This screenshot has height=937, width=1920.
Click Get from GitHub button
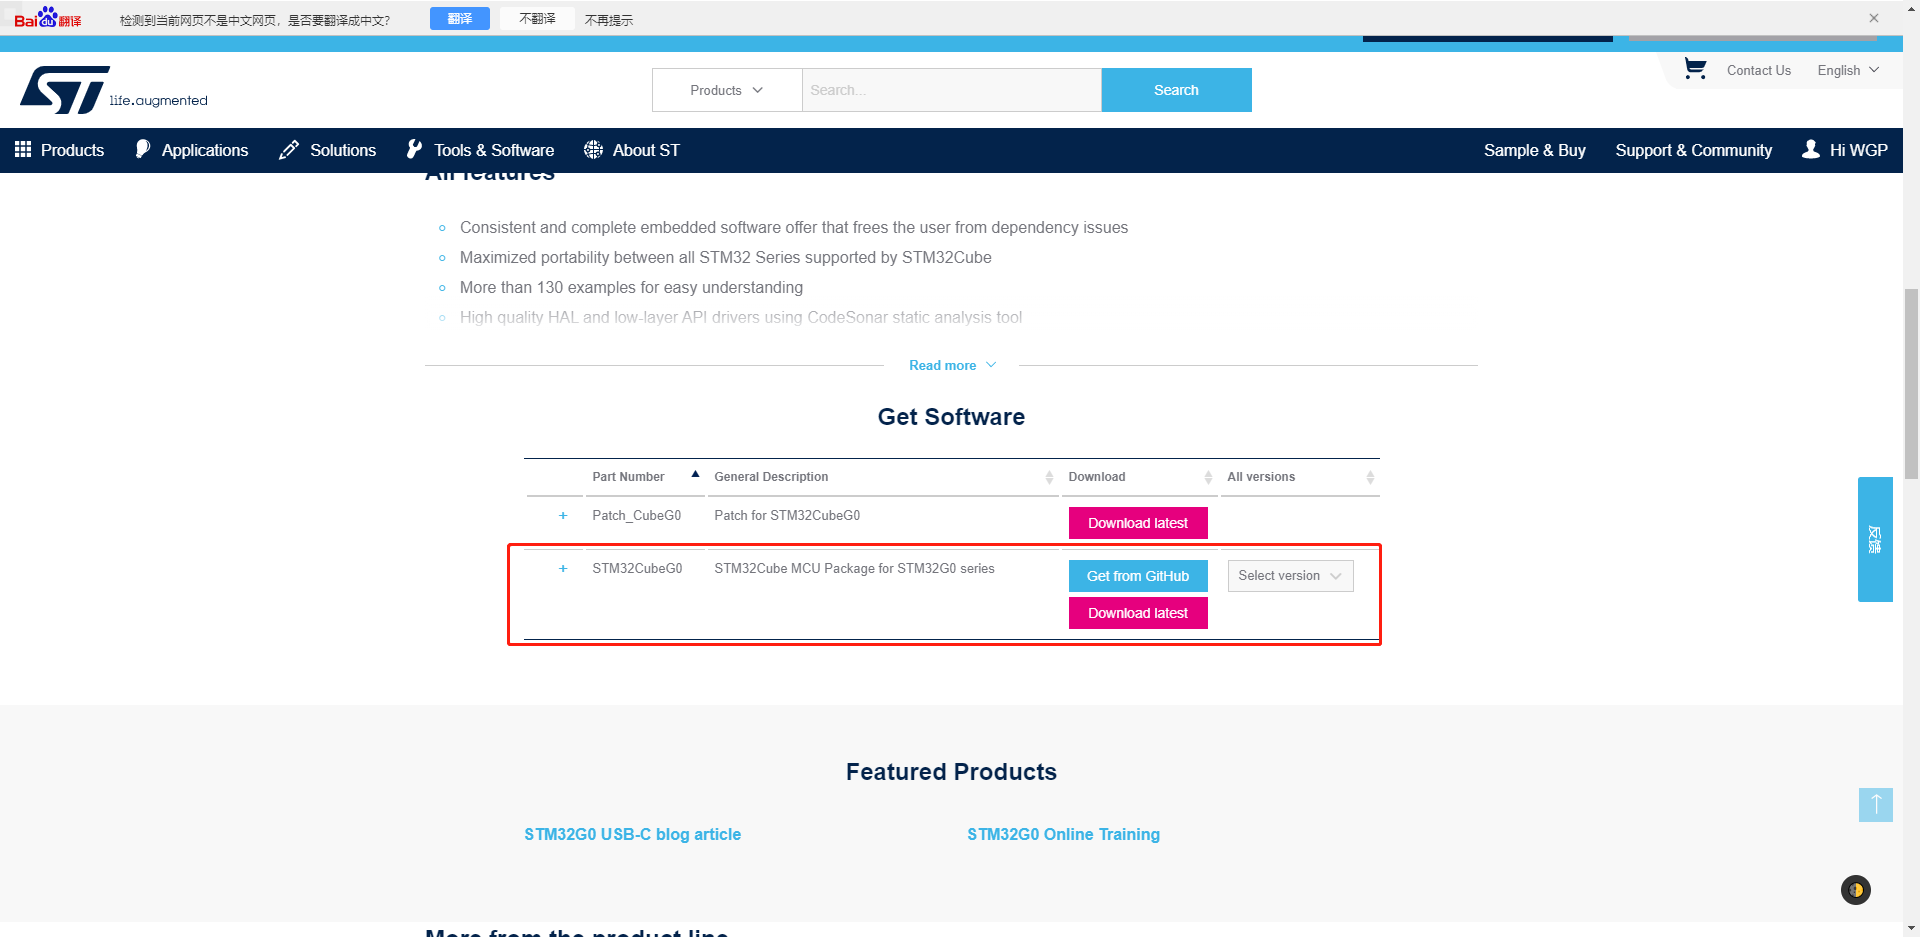(1138, 576)
